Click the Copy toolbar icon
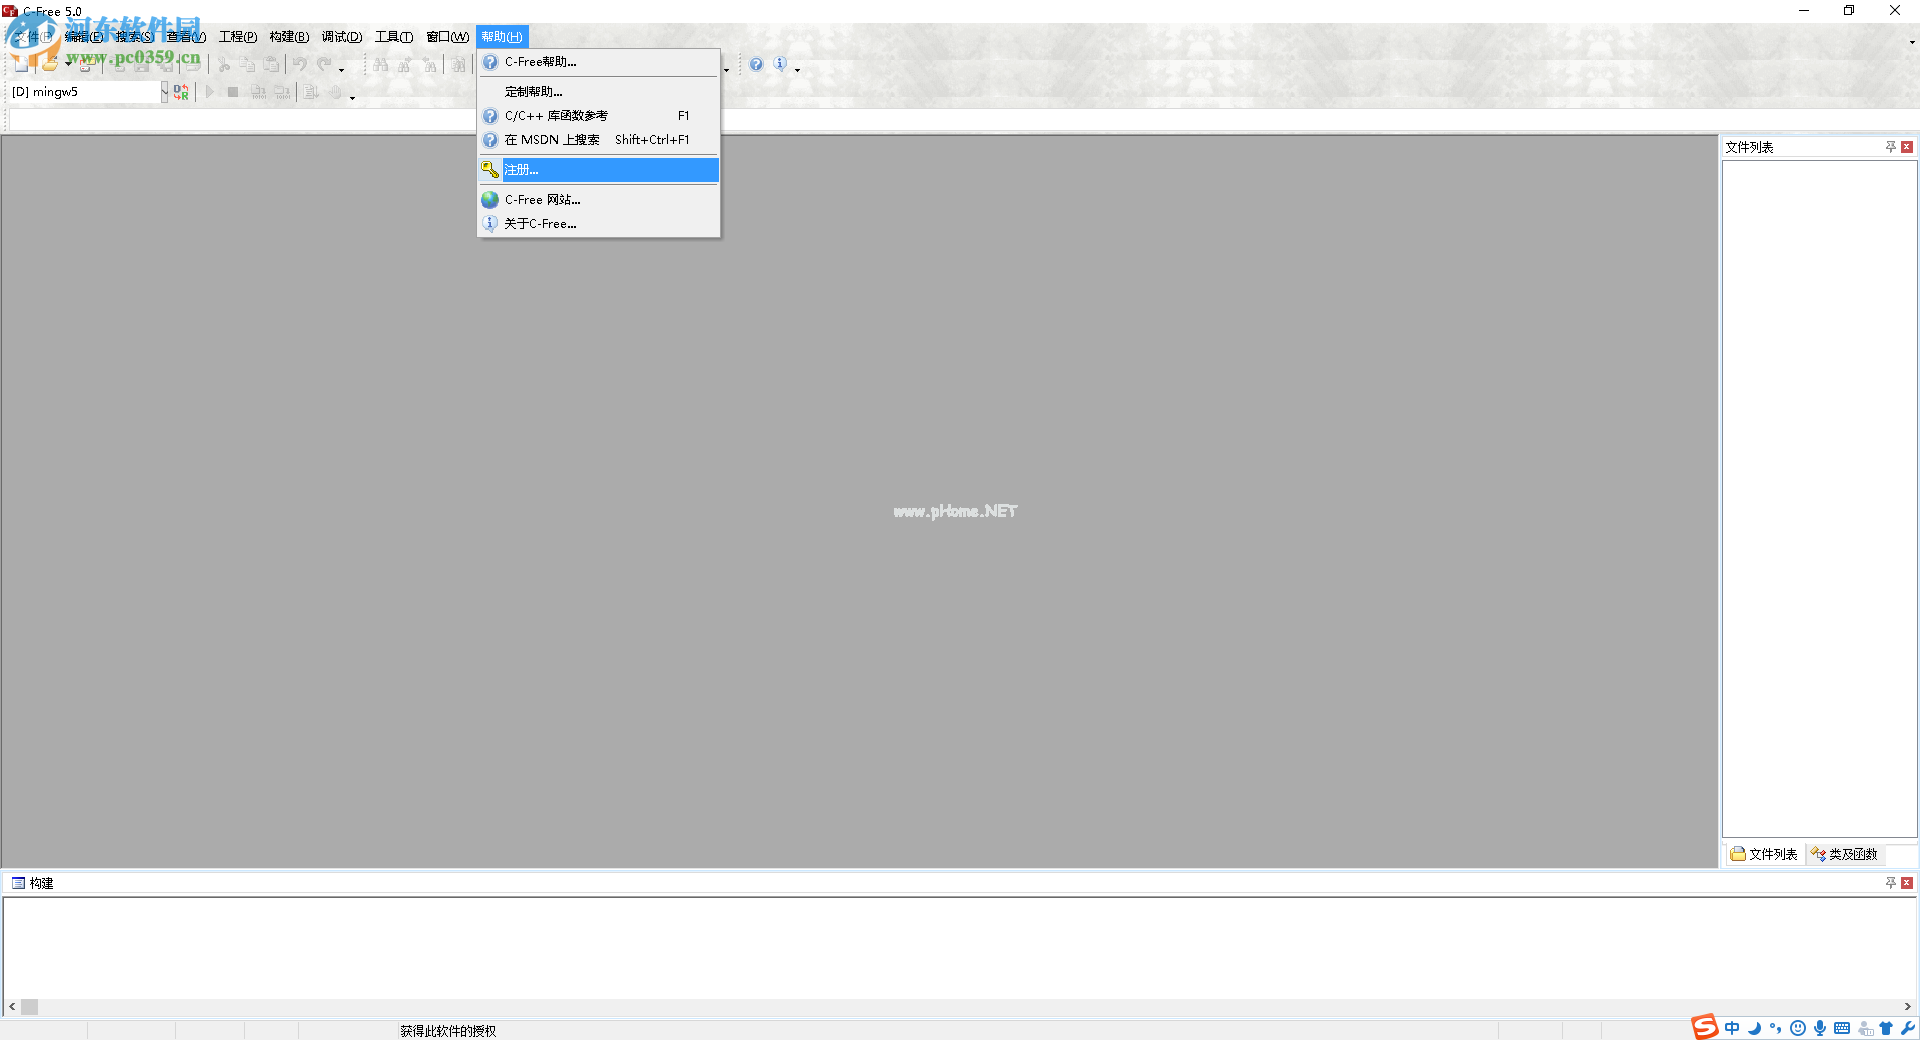Viewport: 1920px width, 1040px height. (x=248, y=65)
